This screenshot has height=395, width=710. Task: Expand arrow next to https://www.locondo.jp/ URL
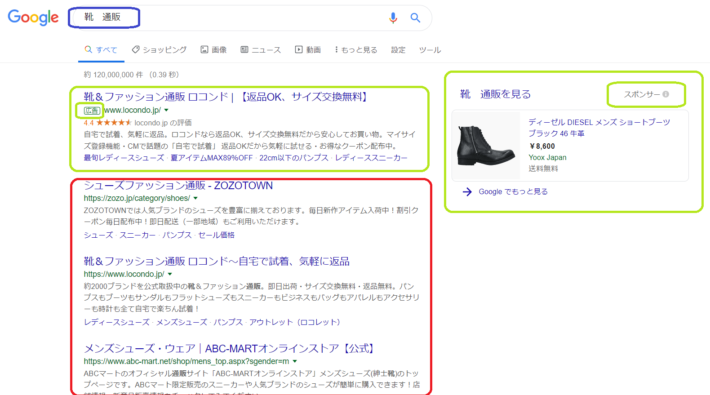[170, 275]
